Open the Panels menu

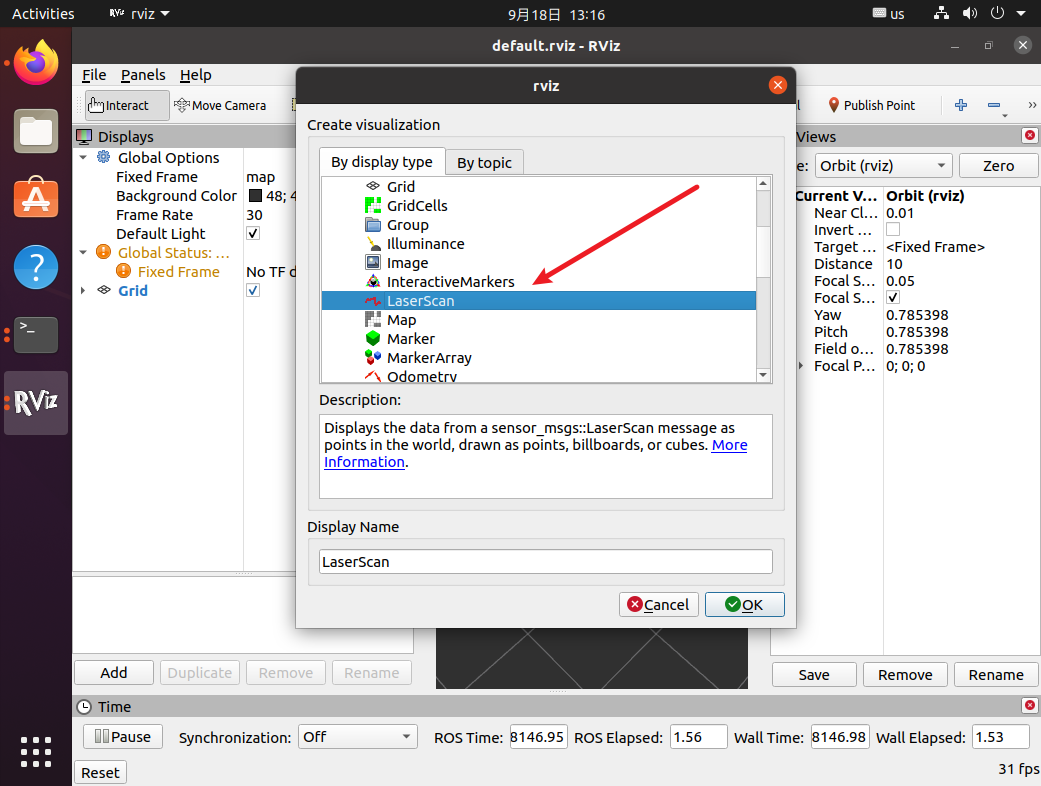(x=143, y=75)
